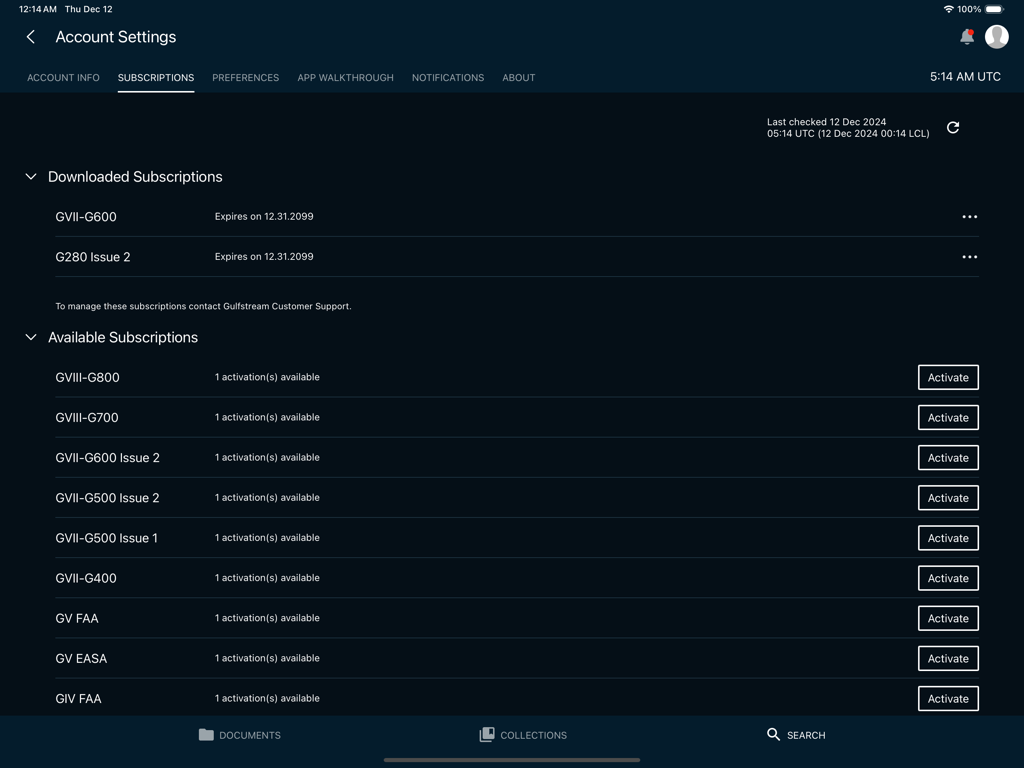Screen dimensions: 1024x768
Task: Click the back arrow in the header
Action: click(x=30, y=36)
